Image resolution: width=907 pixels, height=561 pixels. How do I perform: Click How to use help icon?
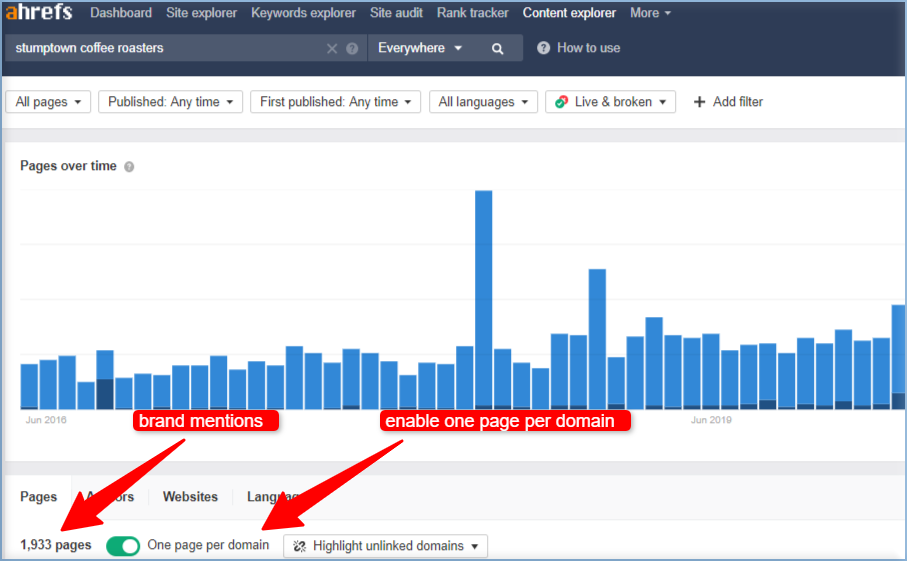click(x=543, y=48)
